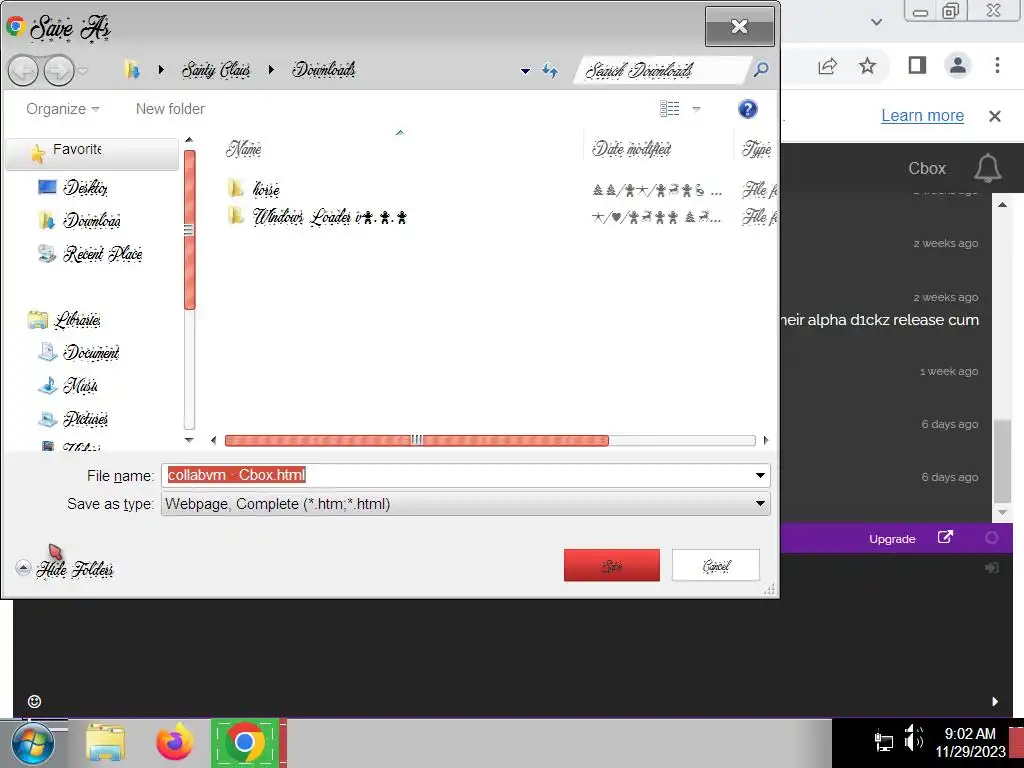Open File Explorer from taskbar
Screen dimensions: 1024x768
105,743
